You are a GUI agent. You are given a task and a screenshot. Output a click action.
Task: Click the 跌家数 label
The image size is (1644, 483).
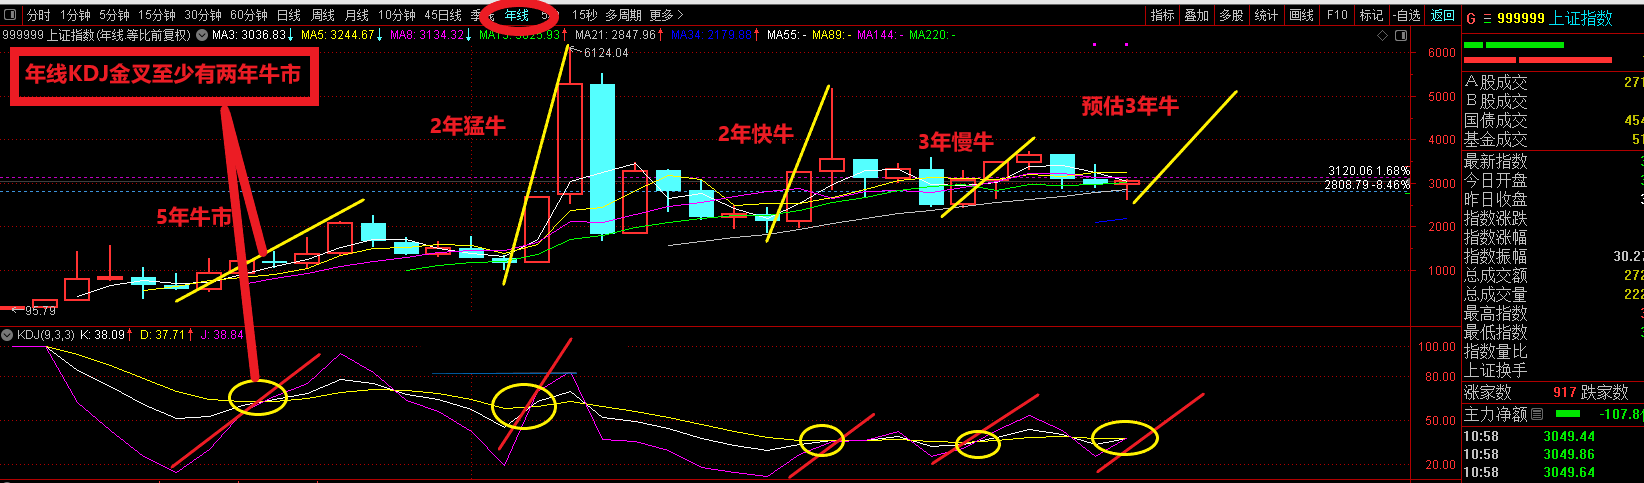click(1605, 392)
